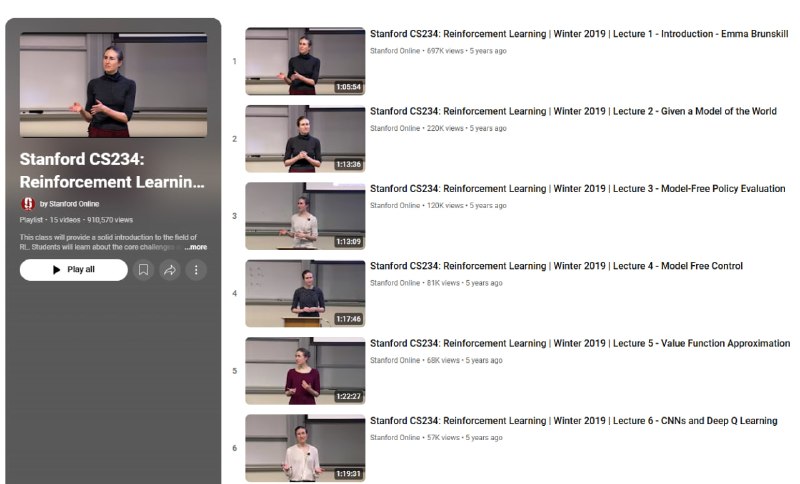Open Lecture 1 video thumbnail
800x484 pixels.
(305, 61)
